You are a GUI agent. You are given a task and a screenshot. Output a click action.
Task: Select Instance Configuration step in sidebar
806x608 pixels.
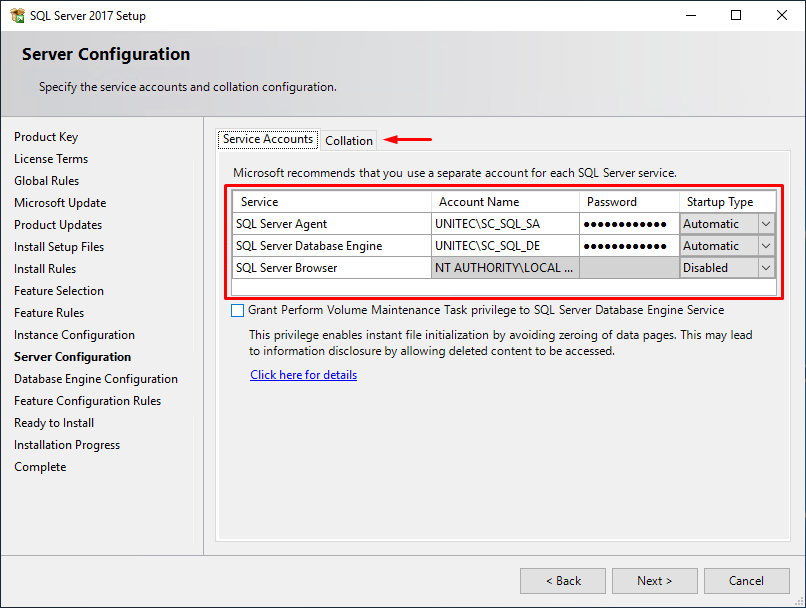[74, 335]
